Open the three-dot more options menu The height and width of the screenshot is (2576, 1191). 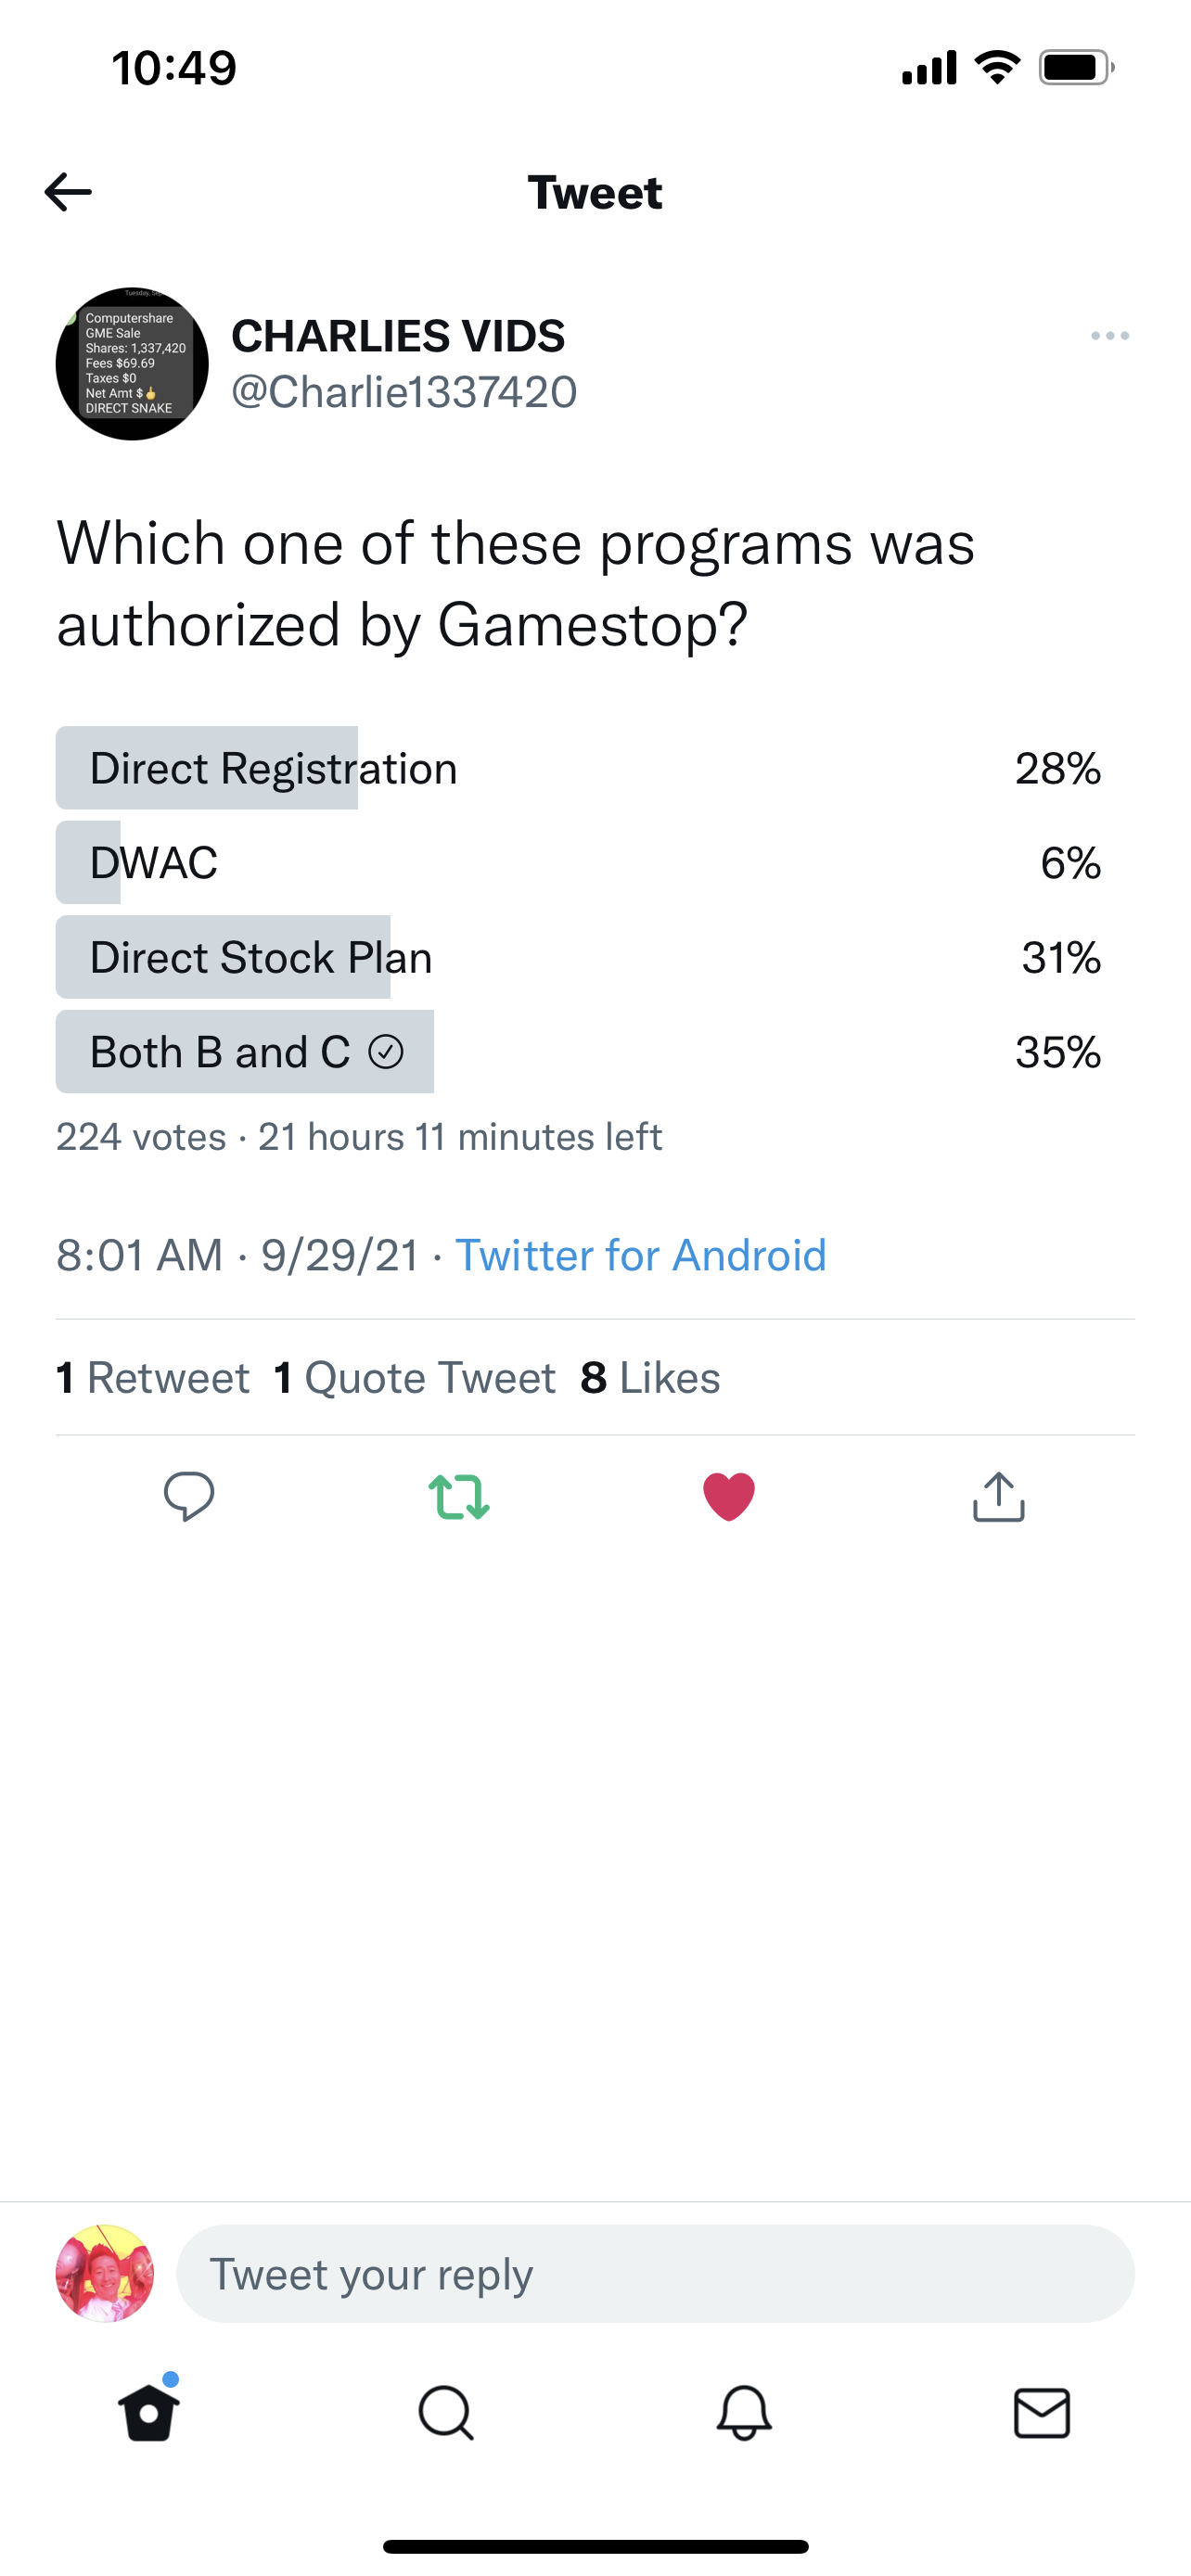[x=1109, y=336]
